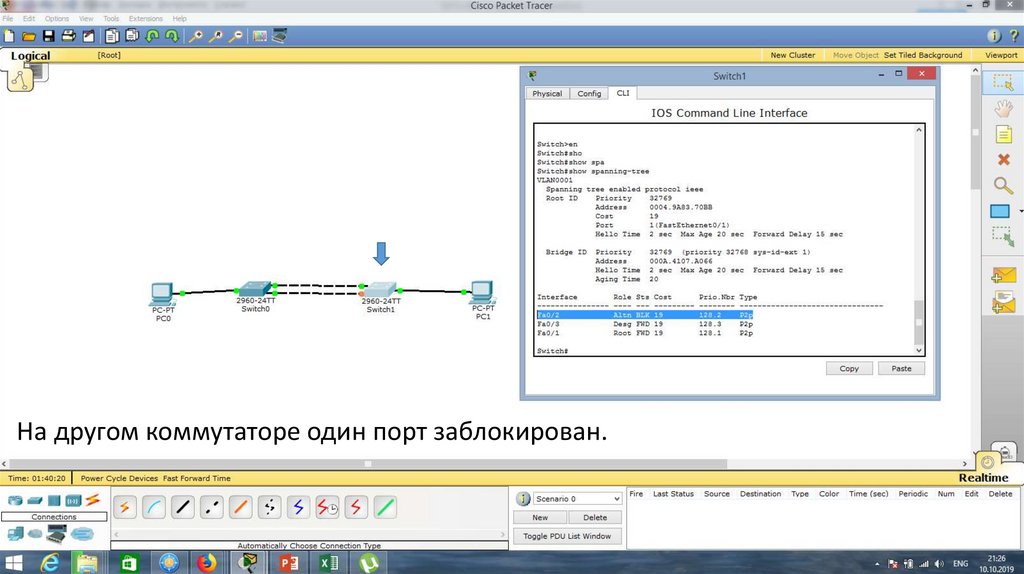1024x574 pixels.
Task: Open the Extensions menu
Action: pos(146,18)
